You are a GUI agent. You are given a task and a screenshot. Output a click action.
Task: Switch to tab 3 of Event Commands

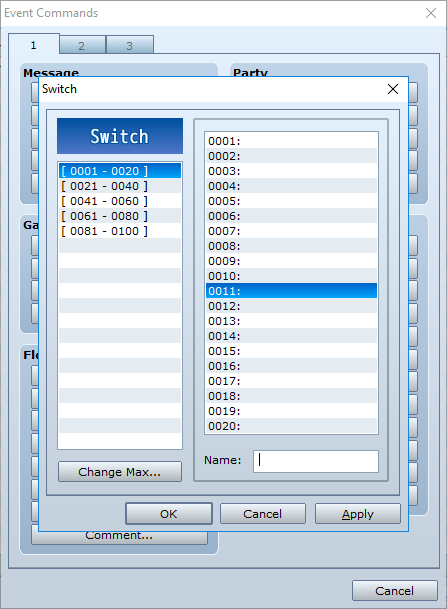coord(130,46)
